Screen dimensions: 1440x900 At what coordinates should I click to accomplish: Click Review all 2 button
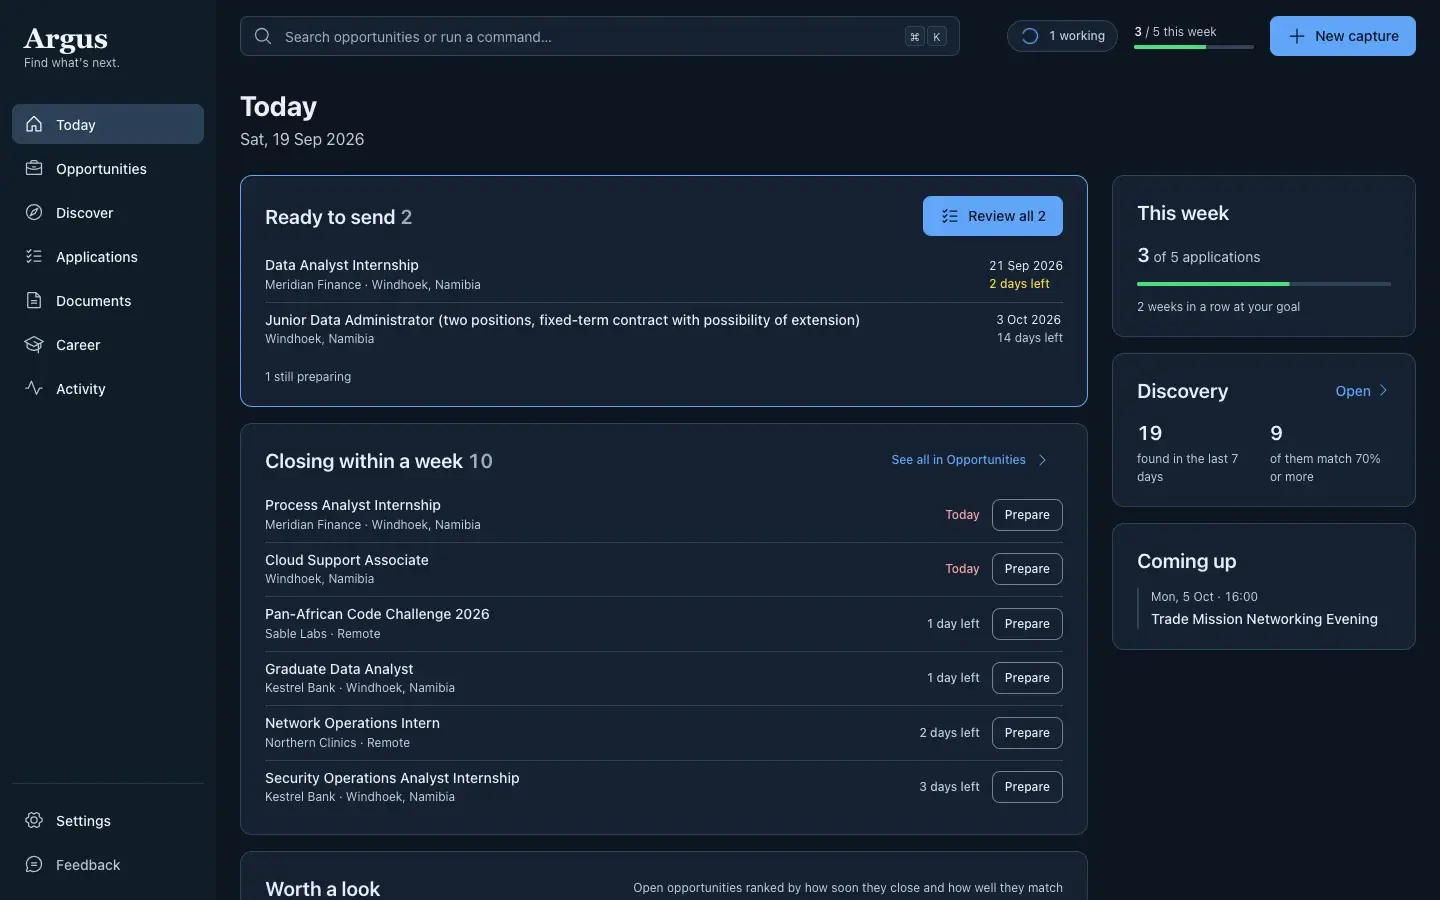tap(992, 216)
